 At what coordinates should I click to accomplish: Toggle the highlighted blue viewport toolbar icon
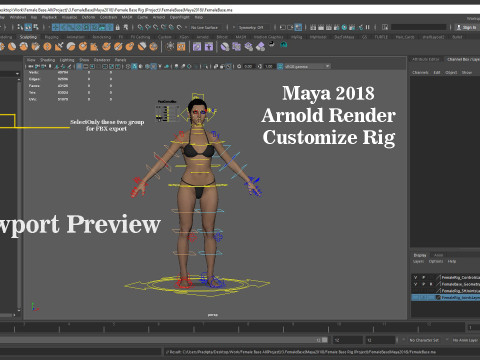[79, 66]
